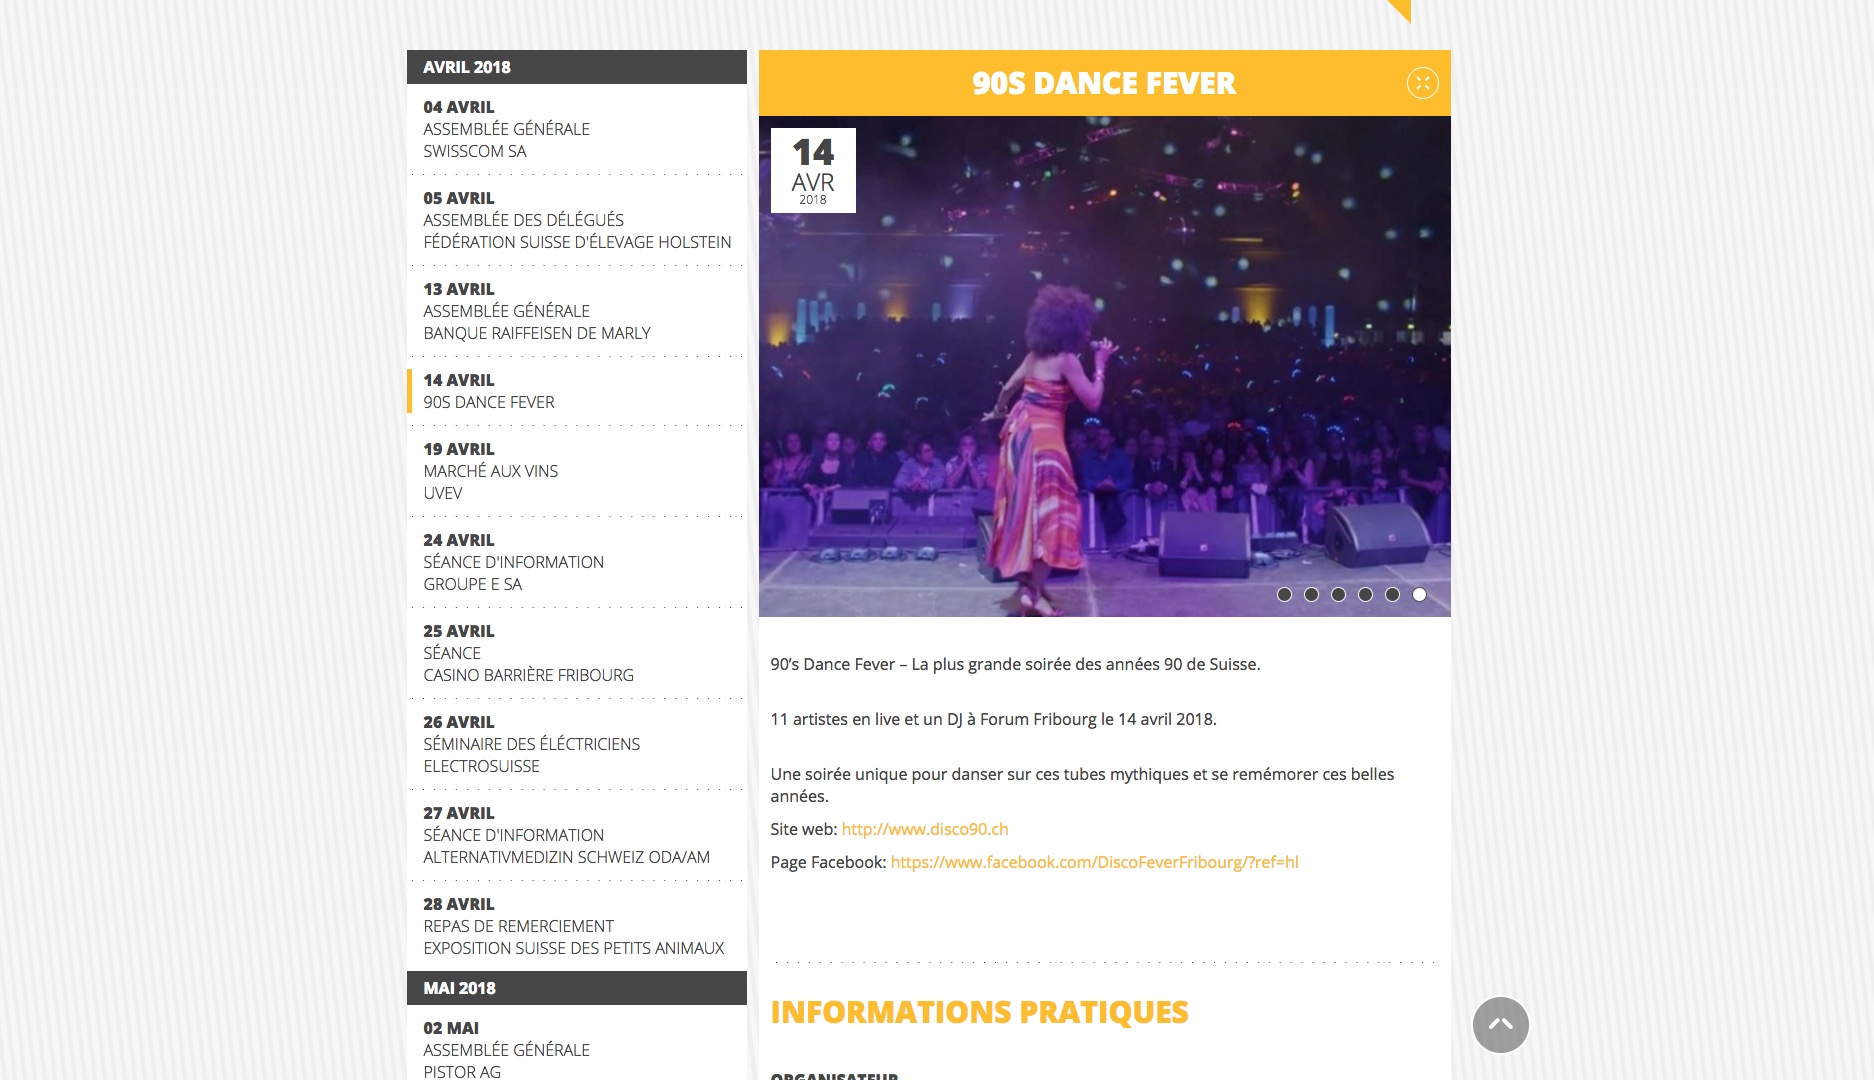Open the 02 Mai Pistor AG event

(577, 1049)
